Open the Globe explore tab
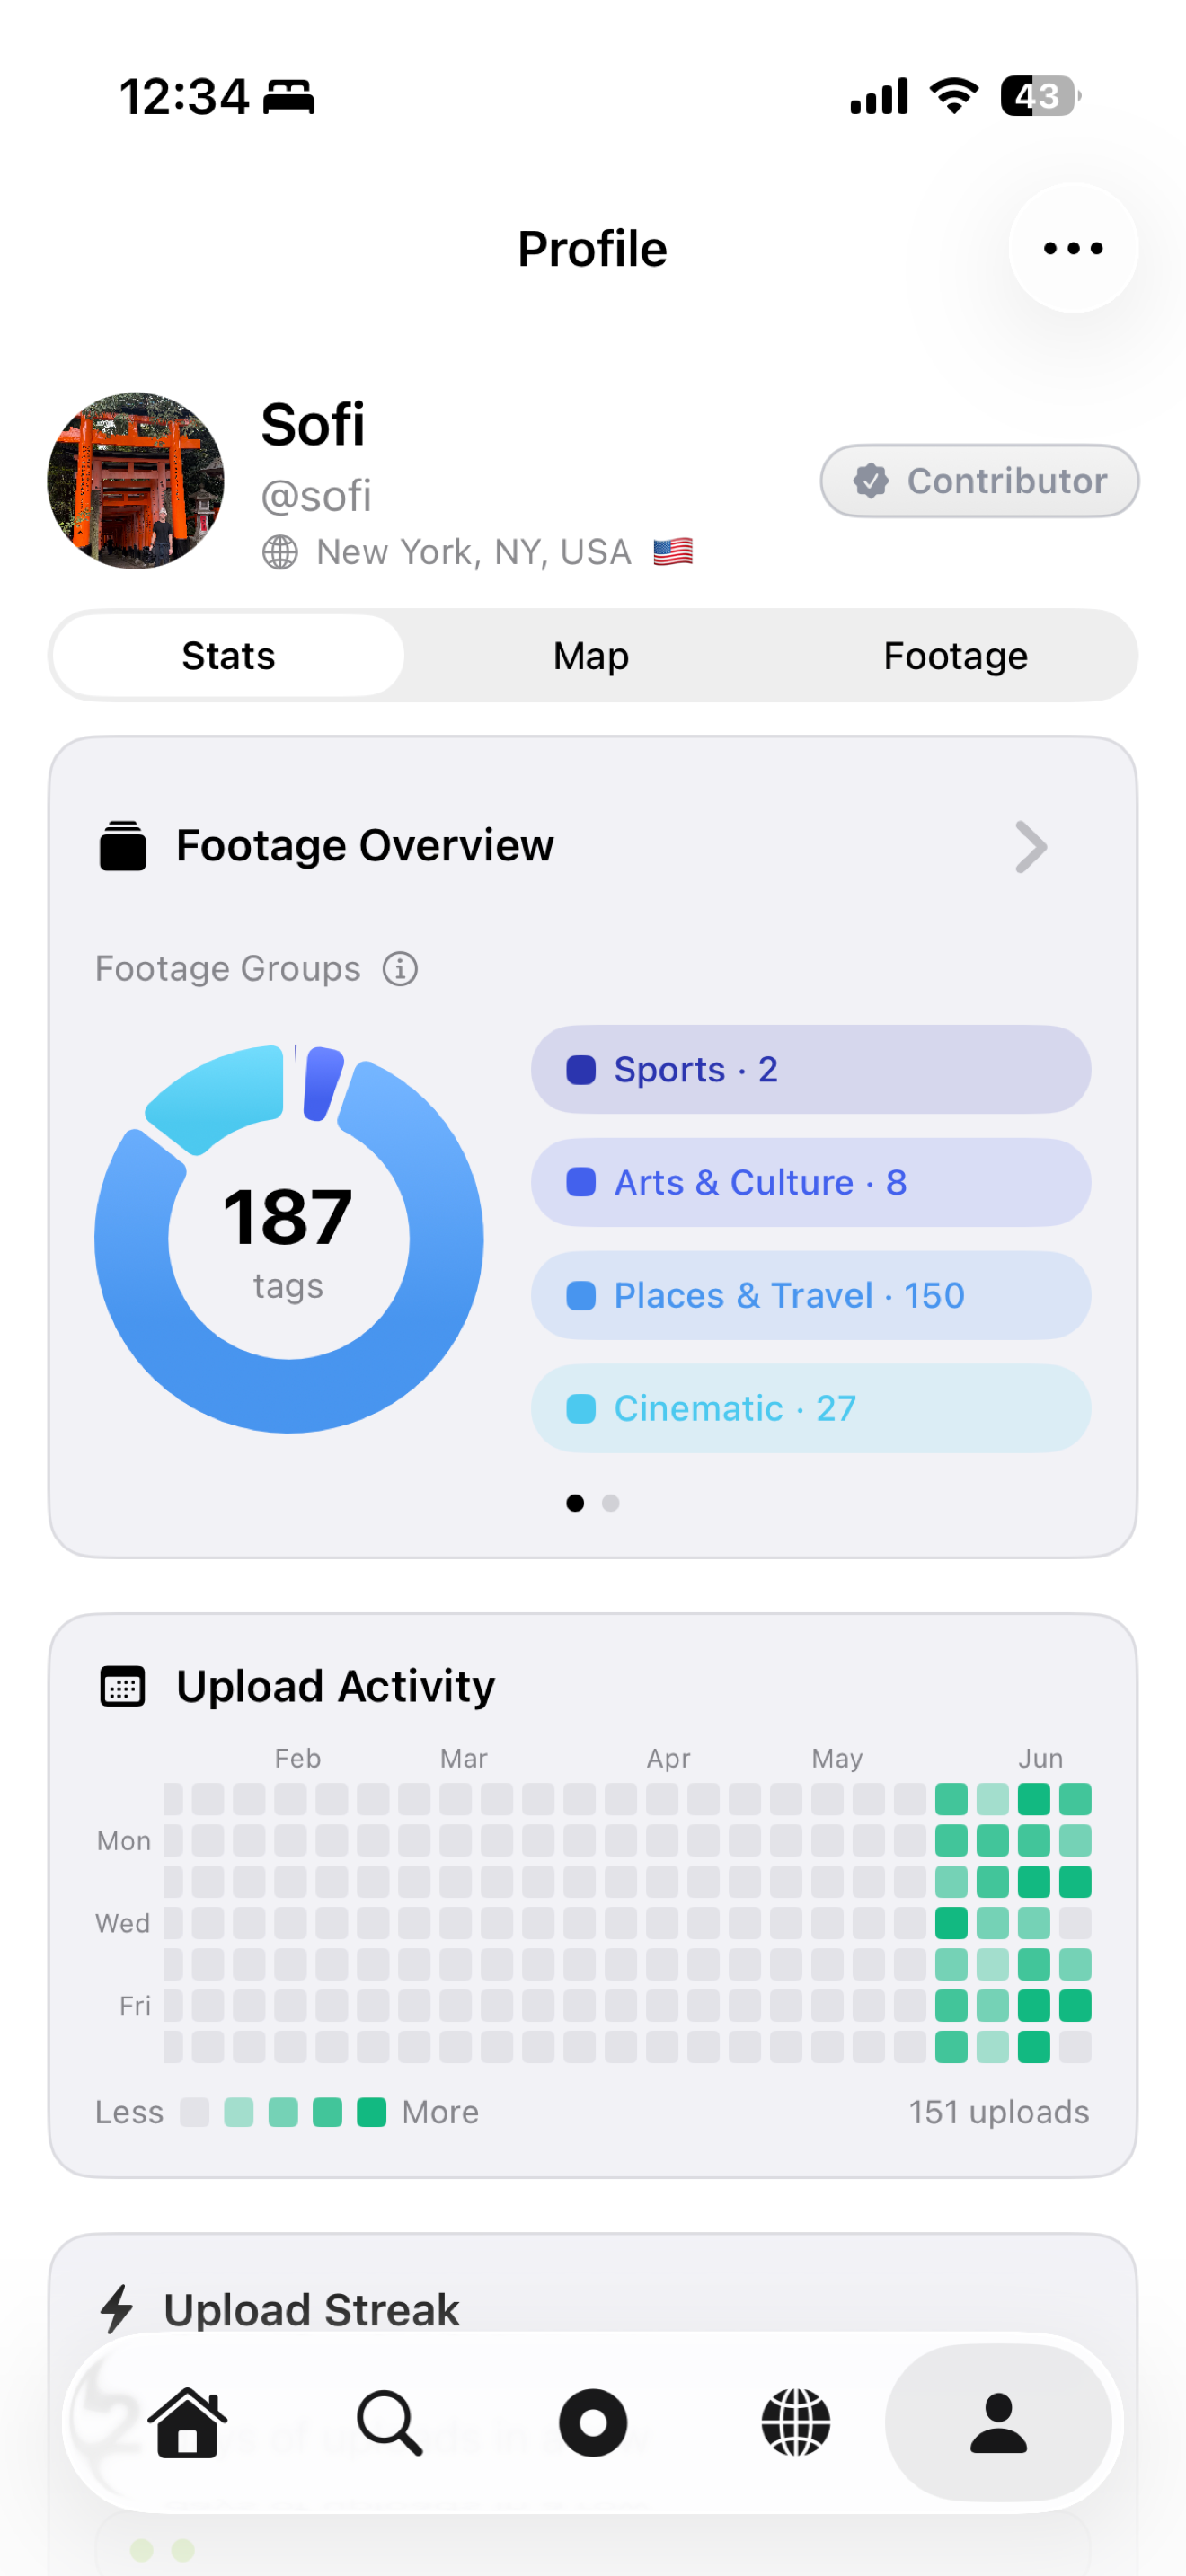Image resolution: width=1186 pixels, height=2576 pixels. (796, 2423)
